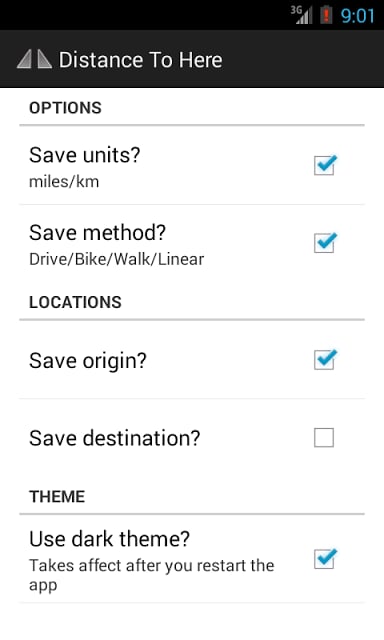The height and width of the screenshot is (640, 384).
Task: Tap the OPTIONS section header
Action: tap(65, 108)
